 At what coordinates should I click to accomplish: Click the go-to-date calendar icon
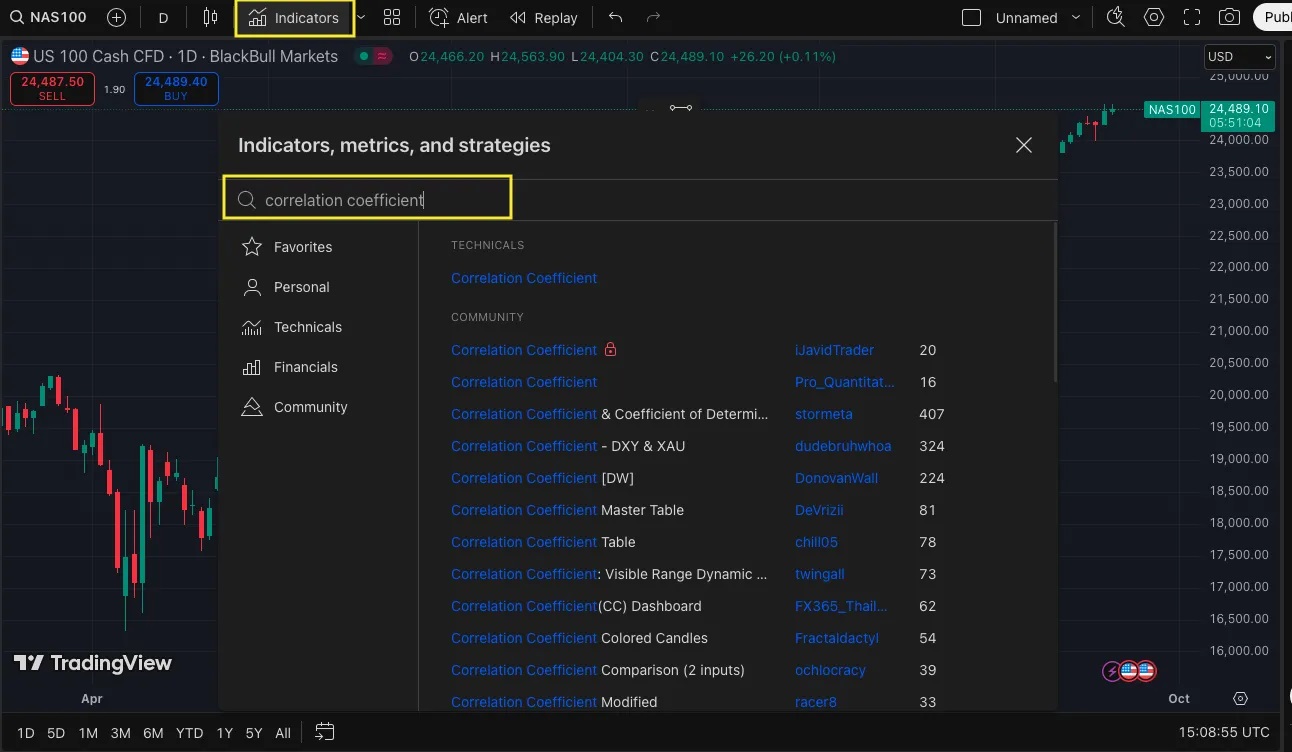coord(324,732)
